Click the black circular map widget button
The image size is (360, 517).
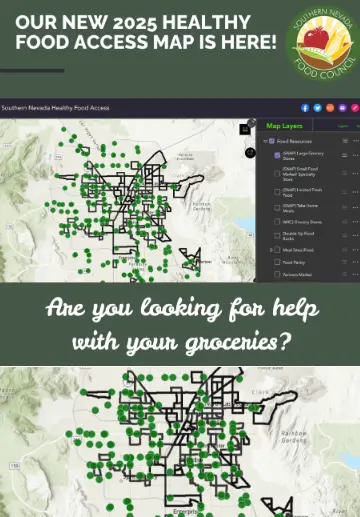(x=250, y=153)
